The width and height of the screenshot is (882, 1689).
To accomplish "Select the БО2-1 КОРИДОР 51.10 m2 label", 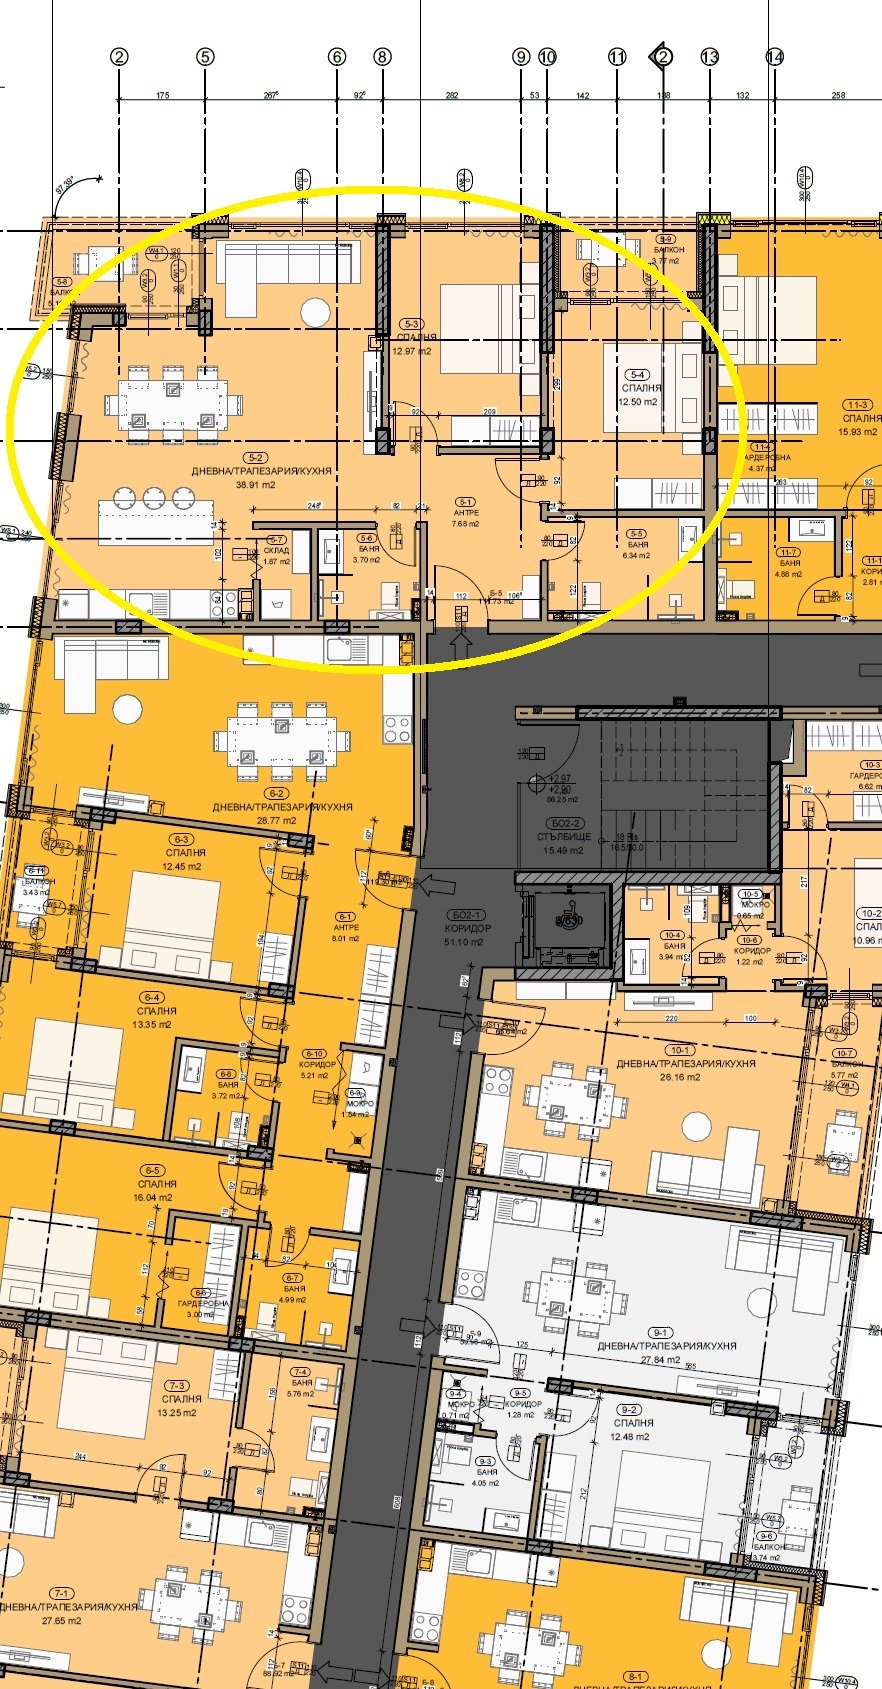I will 467,929.
